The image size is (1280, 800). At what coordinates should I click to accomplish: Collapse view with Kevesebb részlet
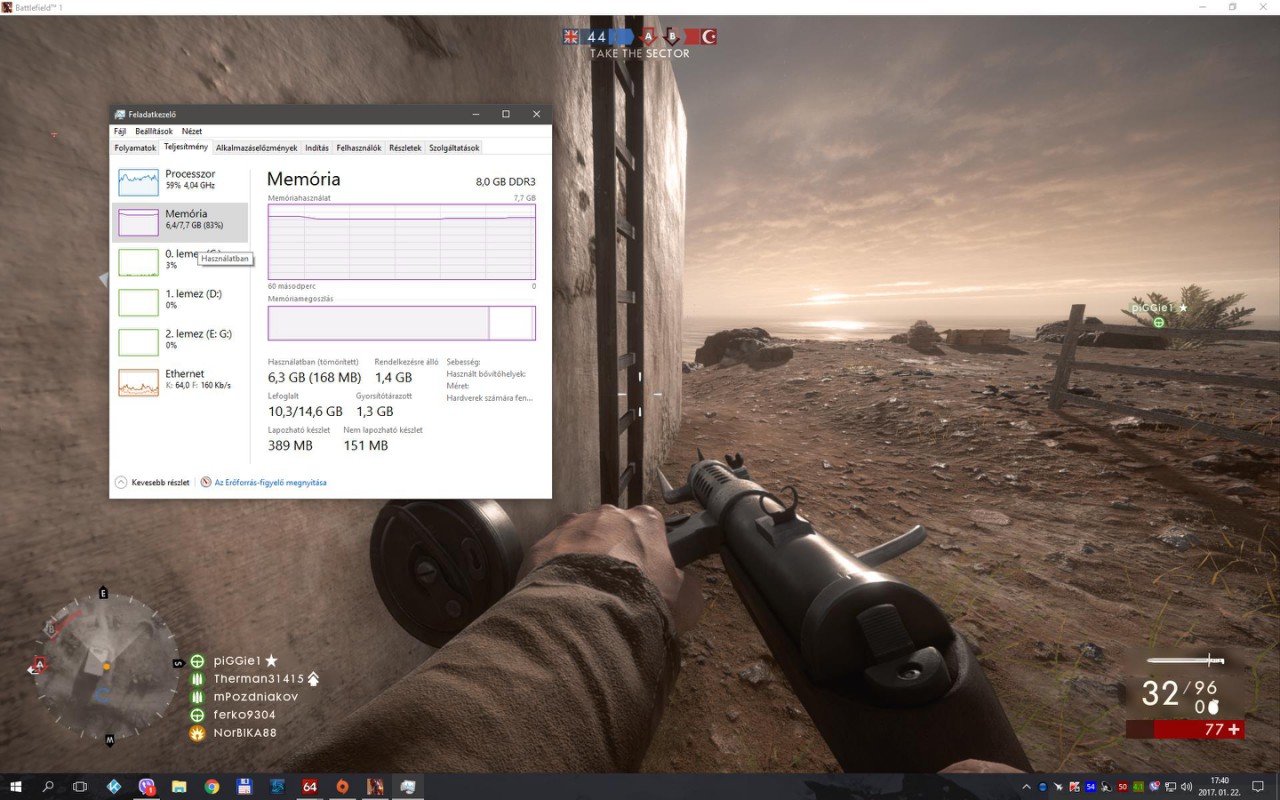(x=152, y=482)
